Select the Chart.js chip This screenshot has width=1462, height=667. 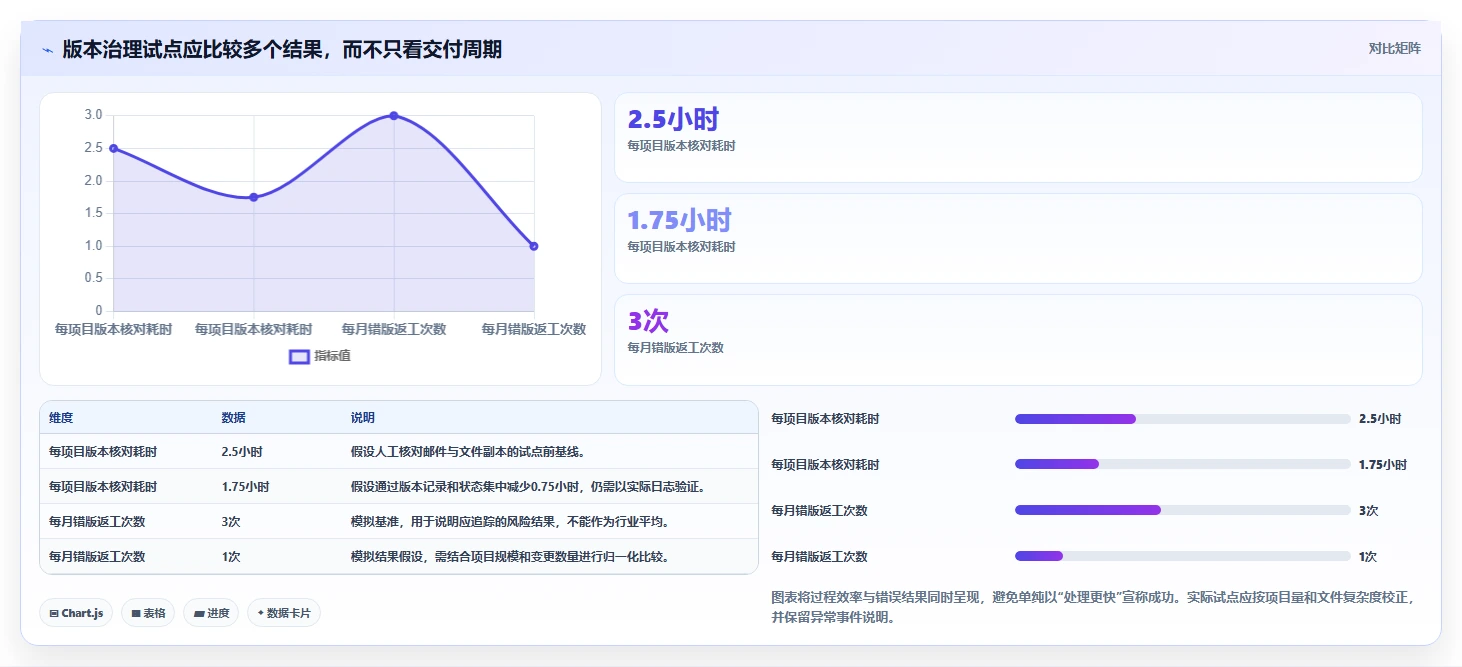point(76,613)
